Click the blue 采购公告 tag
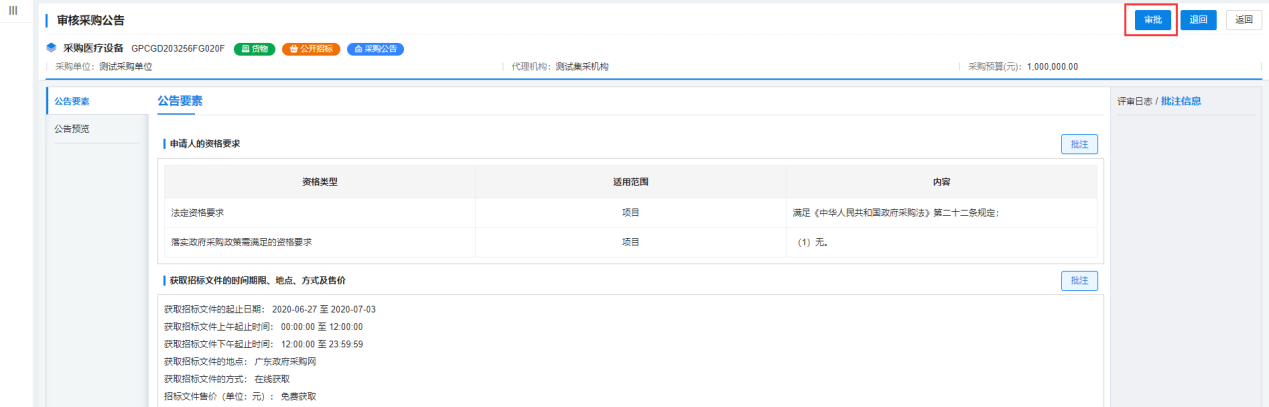1269x407 pixels. (375, 48)
